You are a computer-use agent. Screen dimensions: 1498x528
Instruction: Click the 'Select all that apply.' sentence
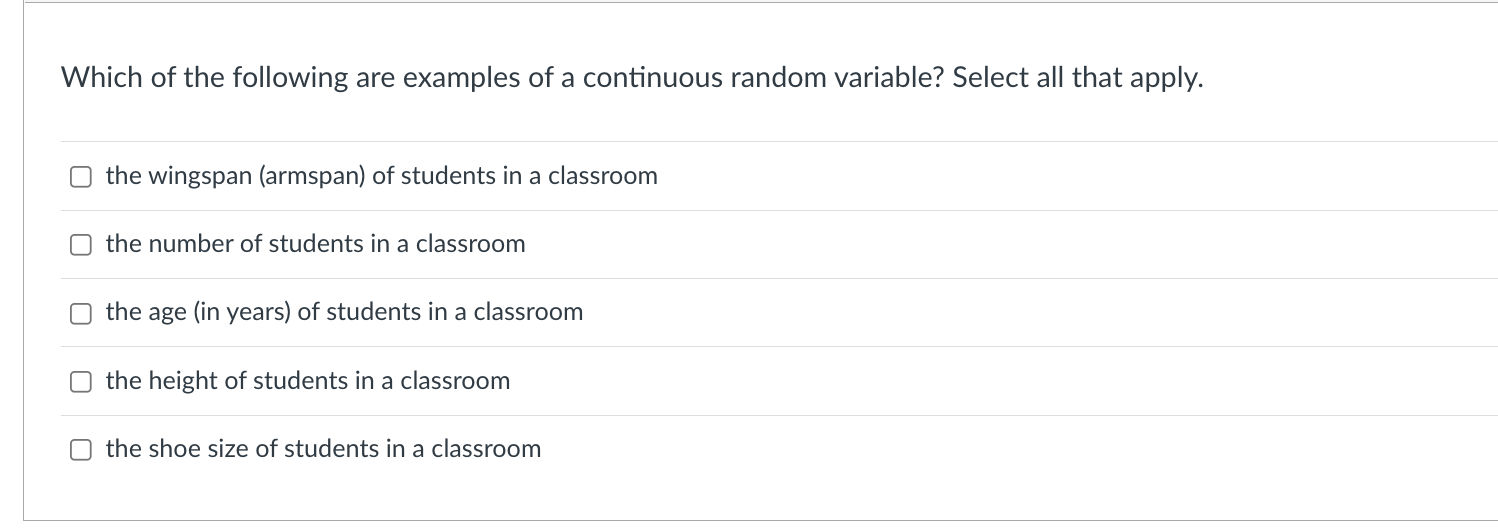[x=1078, y=79]
